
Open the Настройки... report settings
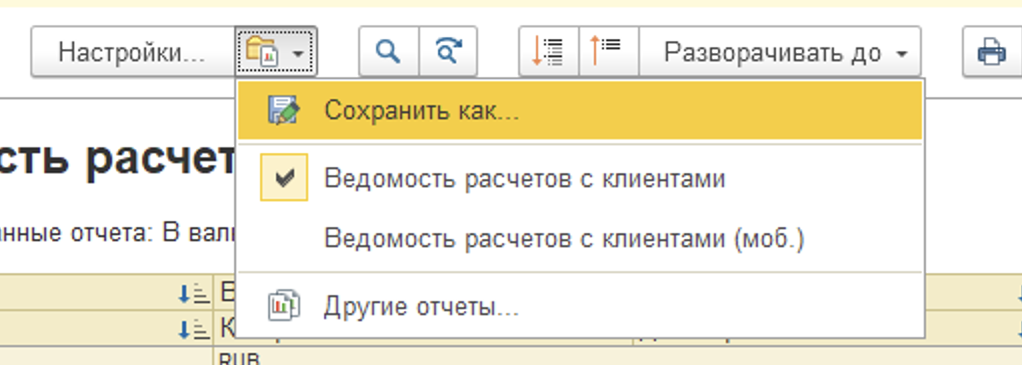pos(133,52)
